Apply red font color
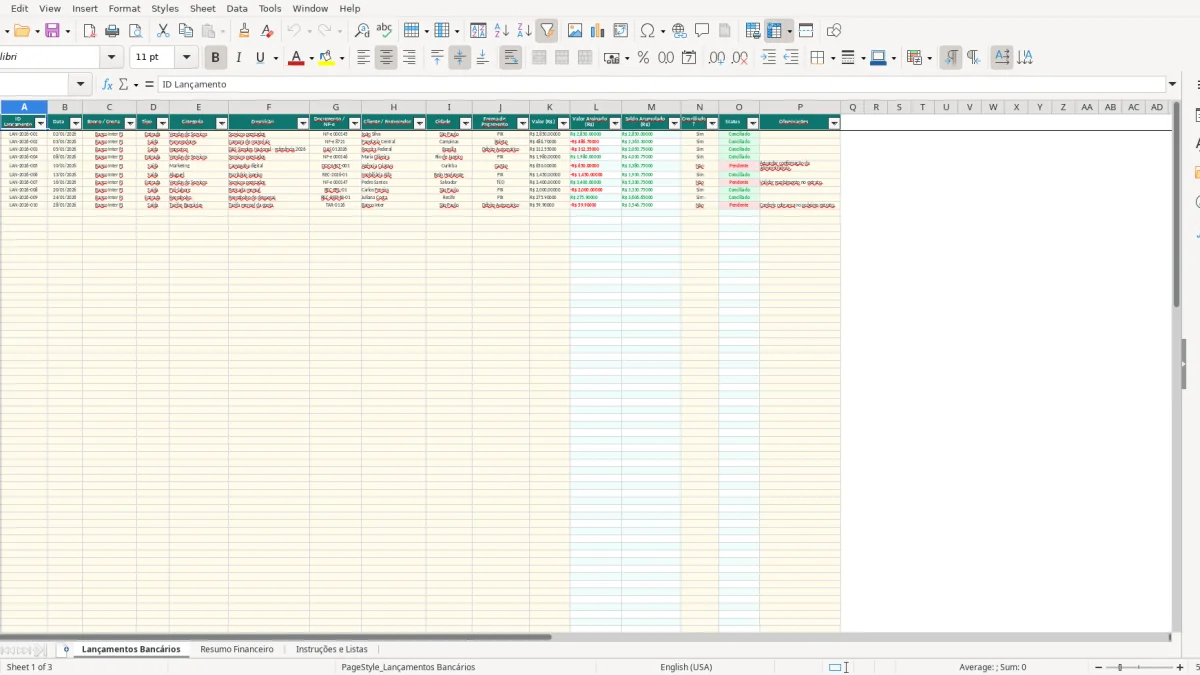The height and width of the screenshot is (675, 1200). (295, 58)
